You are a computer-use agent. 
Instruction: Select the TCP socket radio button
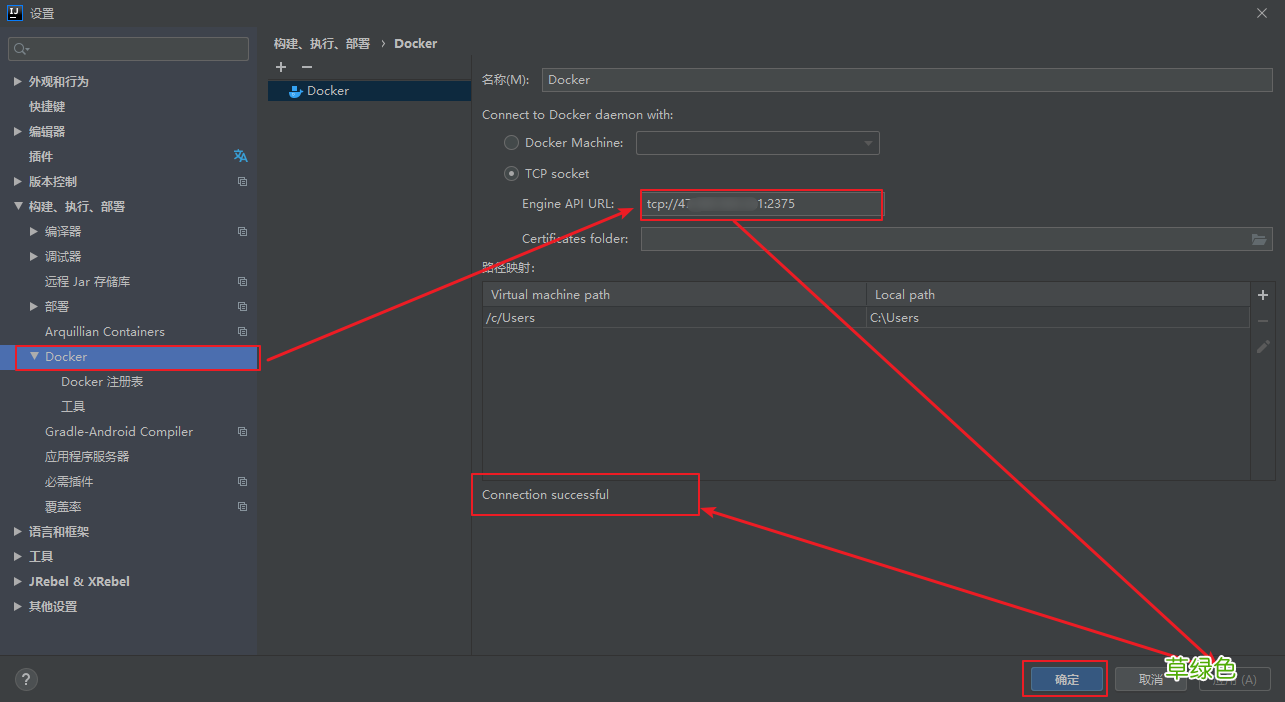click(x=512, y=173)
